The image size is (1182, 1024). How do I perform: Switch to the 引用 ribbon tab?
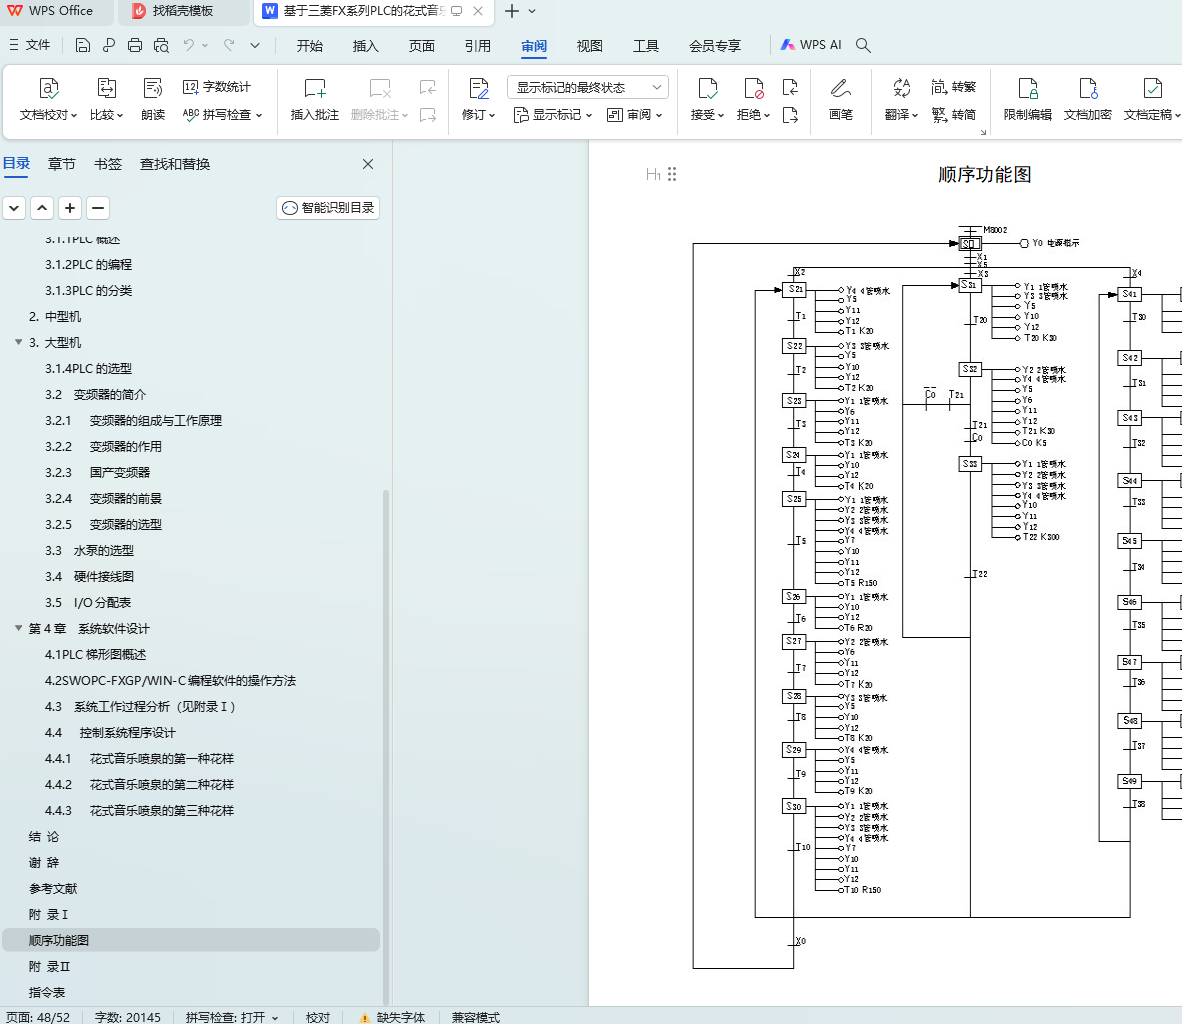click(x=478, y=46)
